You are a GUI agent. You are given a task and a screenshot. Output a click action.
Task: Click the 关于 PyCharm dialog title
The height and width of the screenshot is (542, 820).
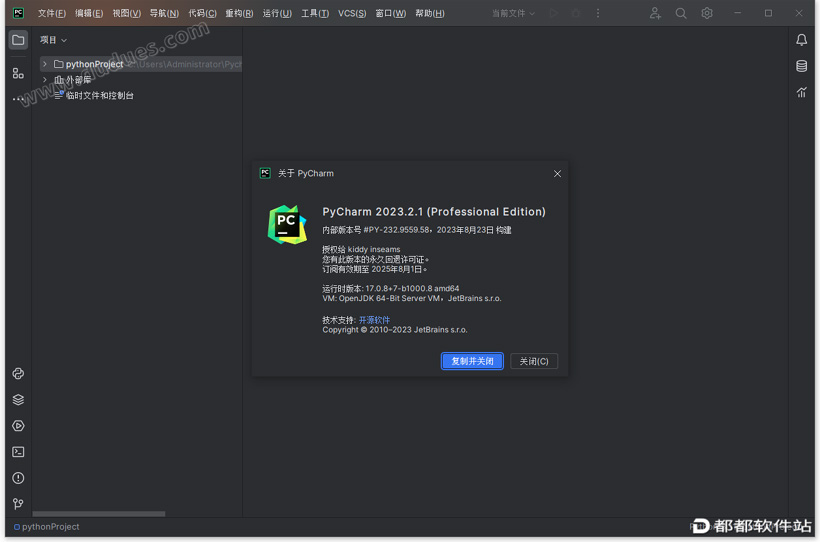tap(305, 173)
